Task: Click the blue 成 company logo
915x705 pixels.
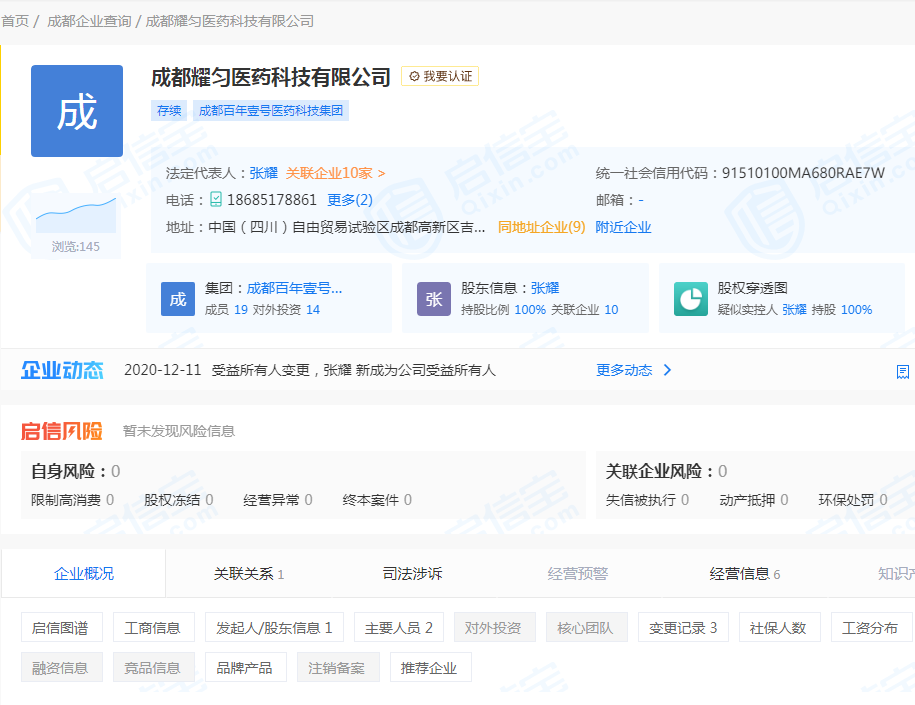Action: (77, 111)
